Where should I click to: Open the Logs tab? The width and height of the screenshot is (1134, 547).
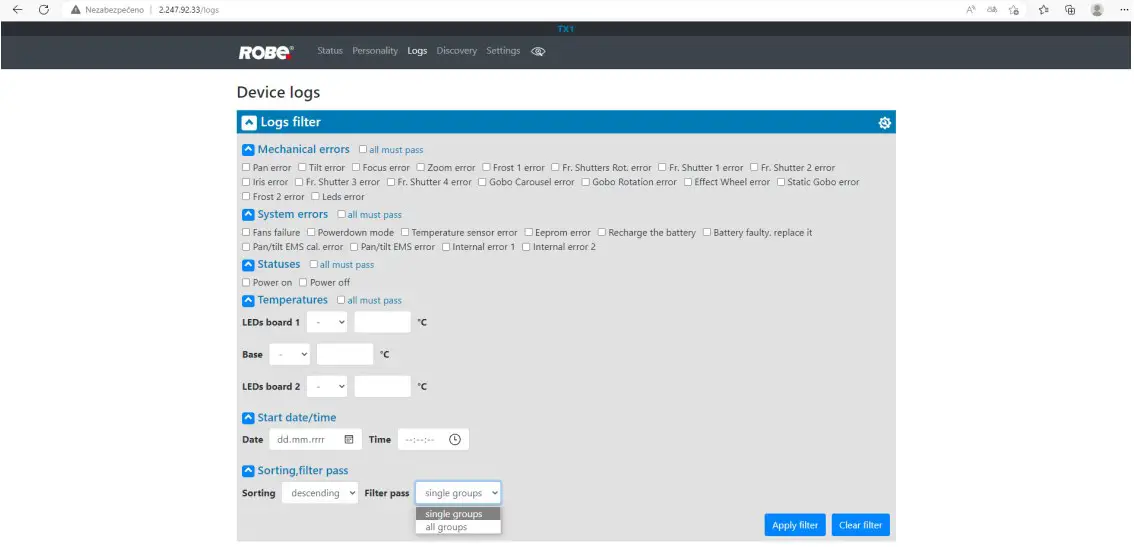417,51
